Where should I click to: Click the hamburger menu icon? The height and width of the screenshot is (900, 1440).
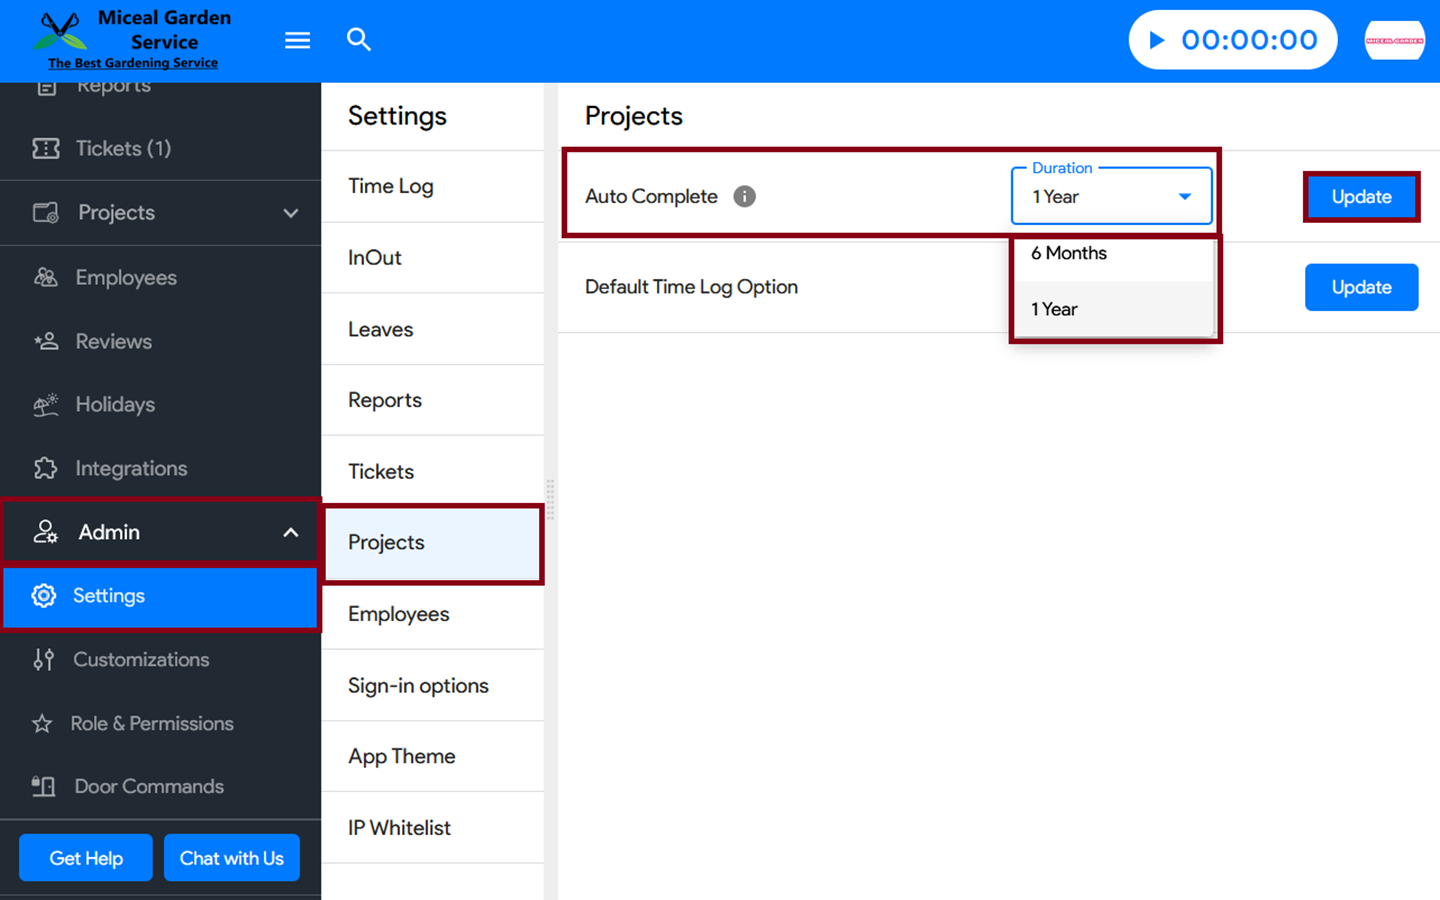[x=297, y=40]
